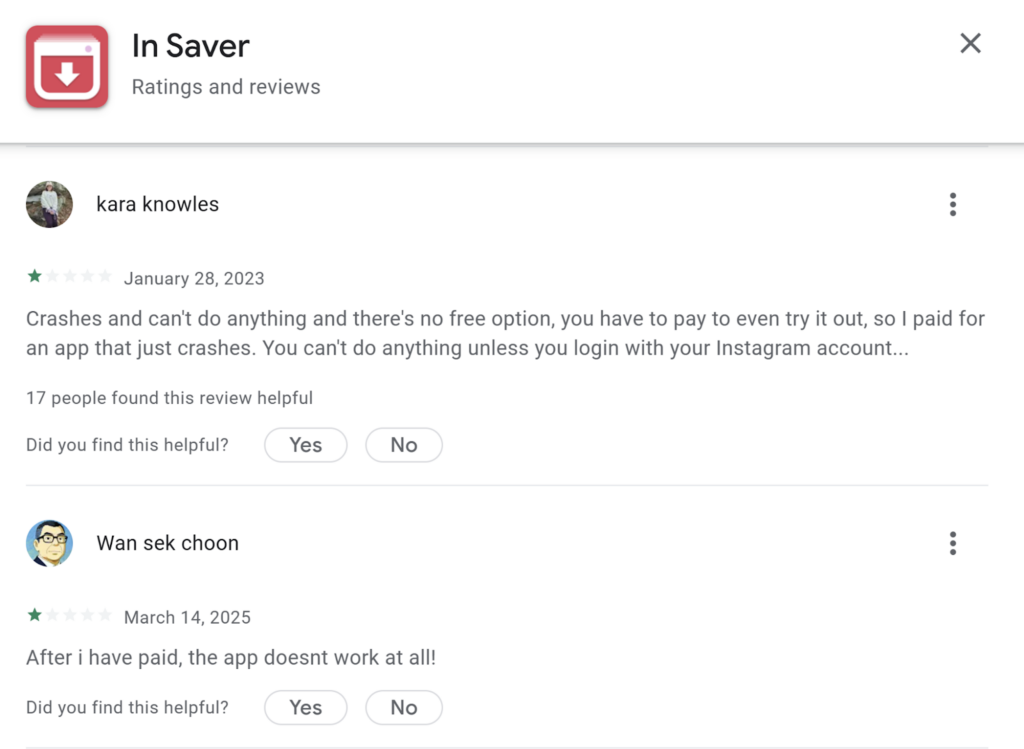
Task: Click the In Saver title text
Action: 190,46
